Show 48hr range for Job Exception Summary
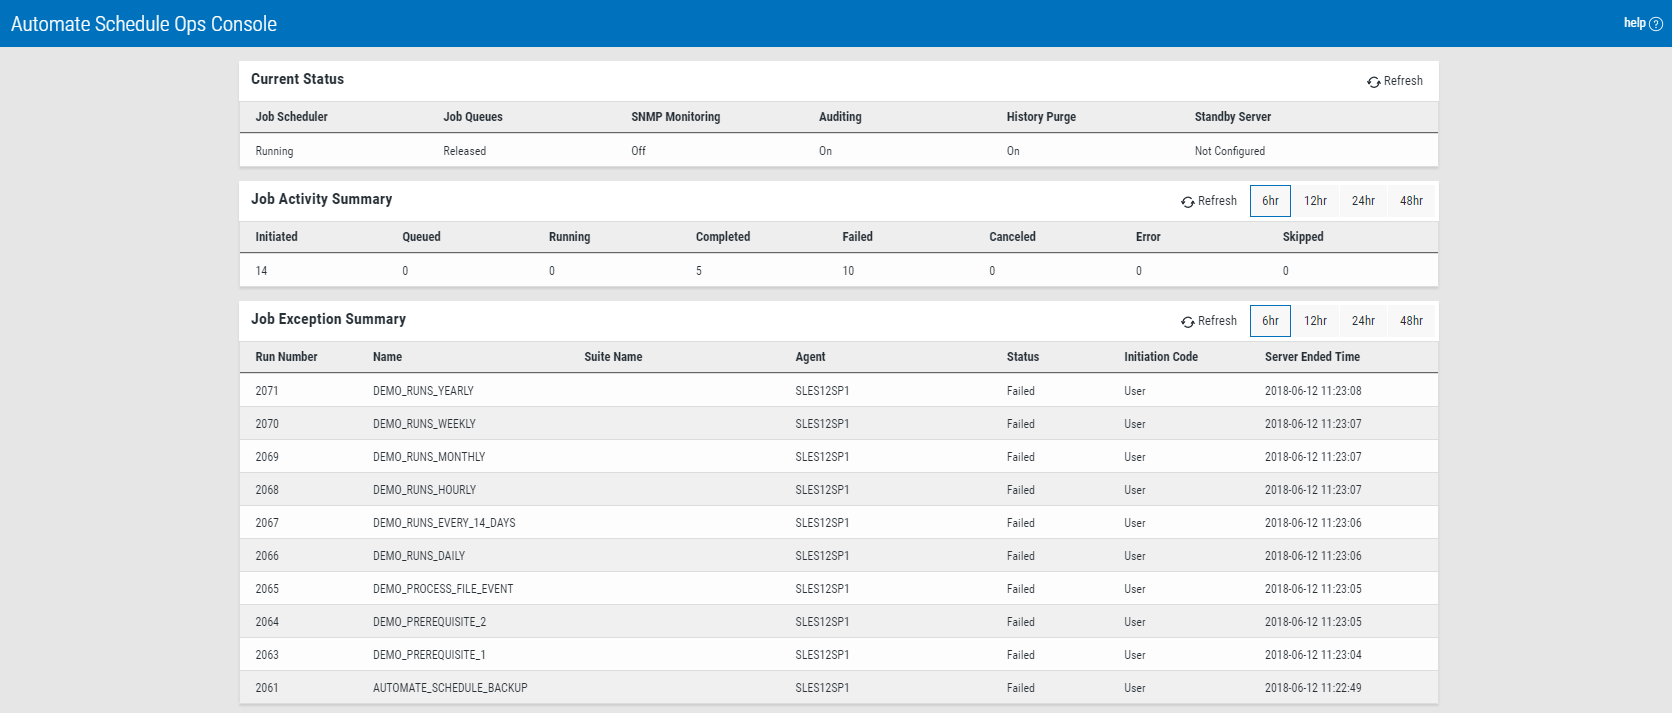The image size is (1672, 713). pyautogui.click(x=1411, y=321)
